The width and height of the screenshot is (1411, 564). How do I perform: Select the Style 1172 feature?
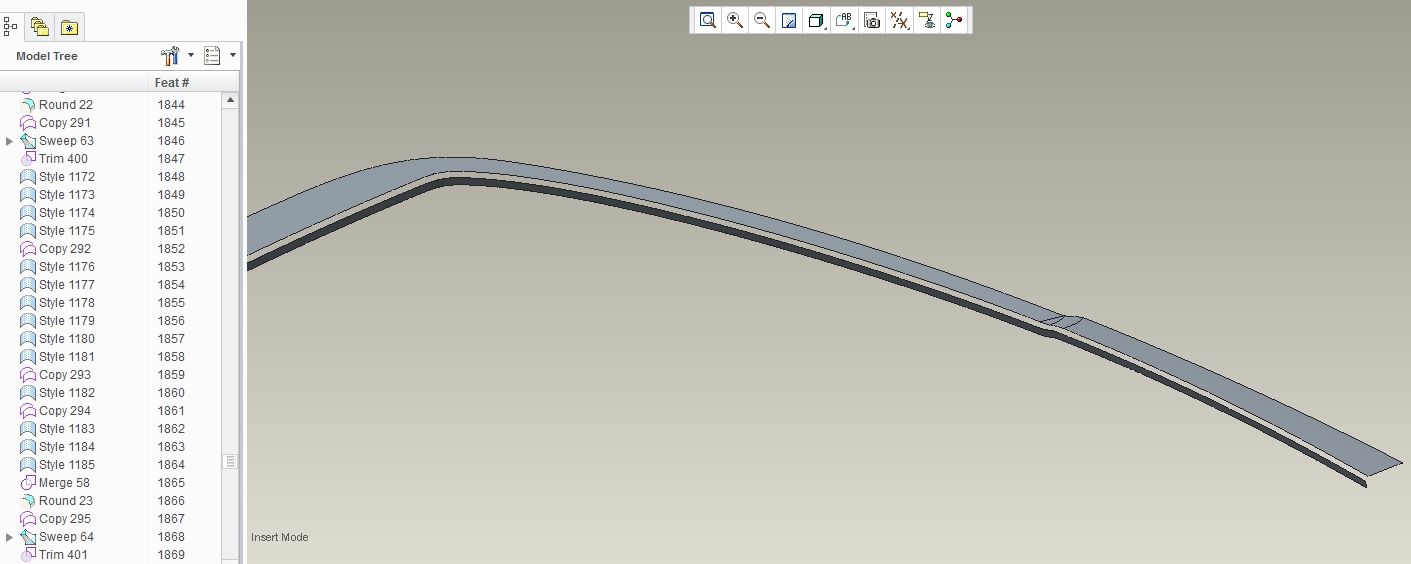(67, 177)
